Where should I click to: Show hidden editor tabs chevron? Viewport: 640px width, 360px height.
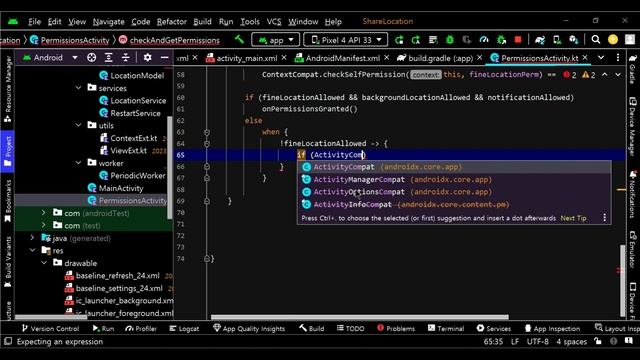point(601,58)
